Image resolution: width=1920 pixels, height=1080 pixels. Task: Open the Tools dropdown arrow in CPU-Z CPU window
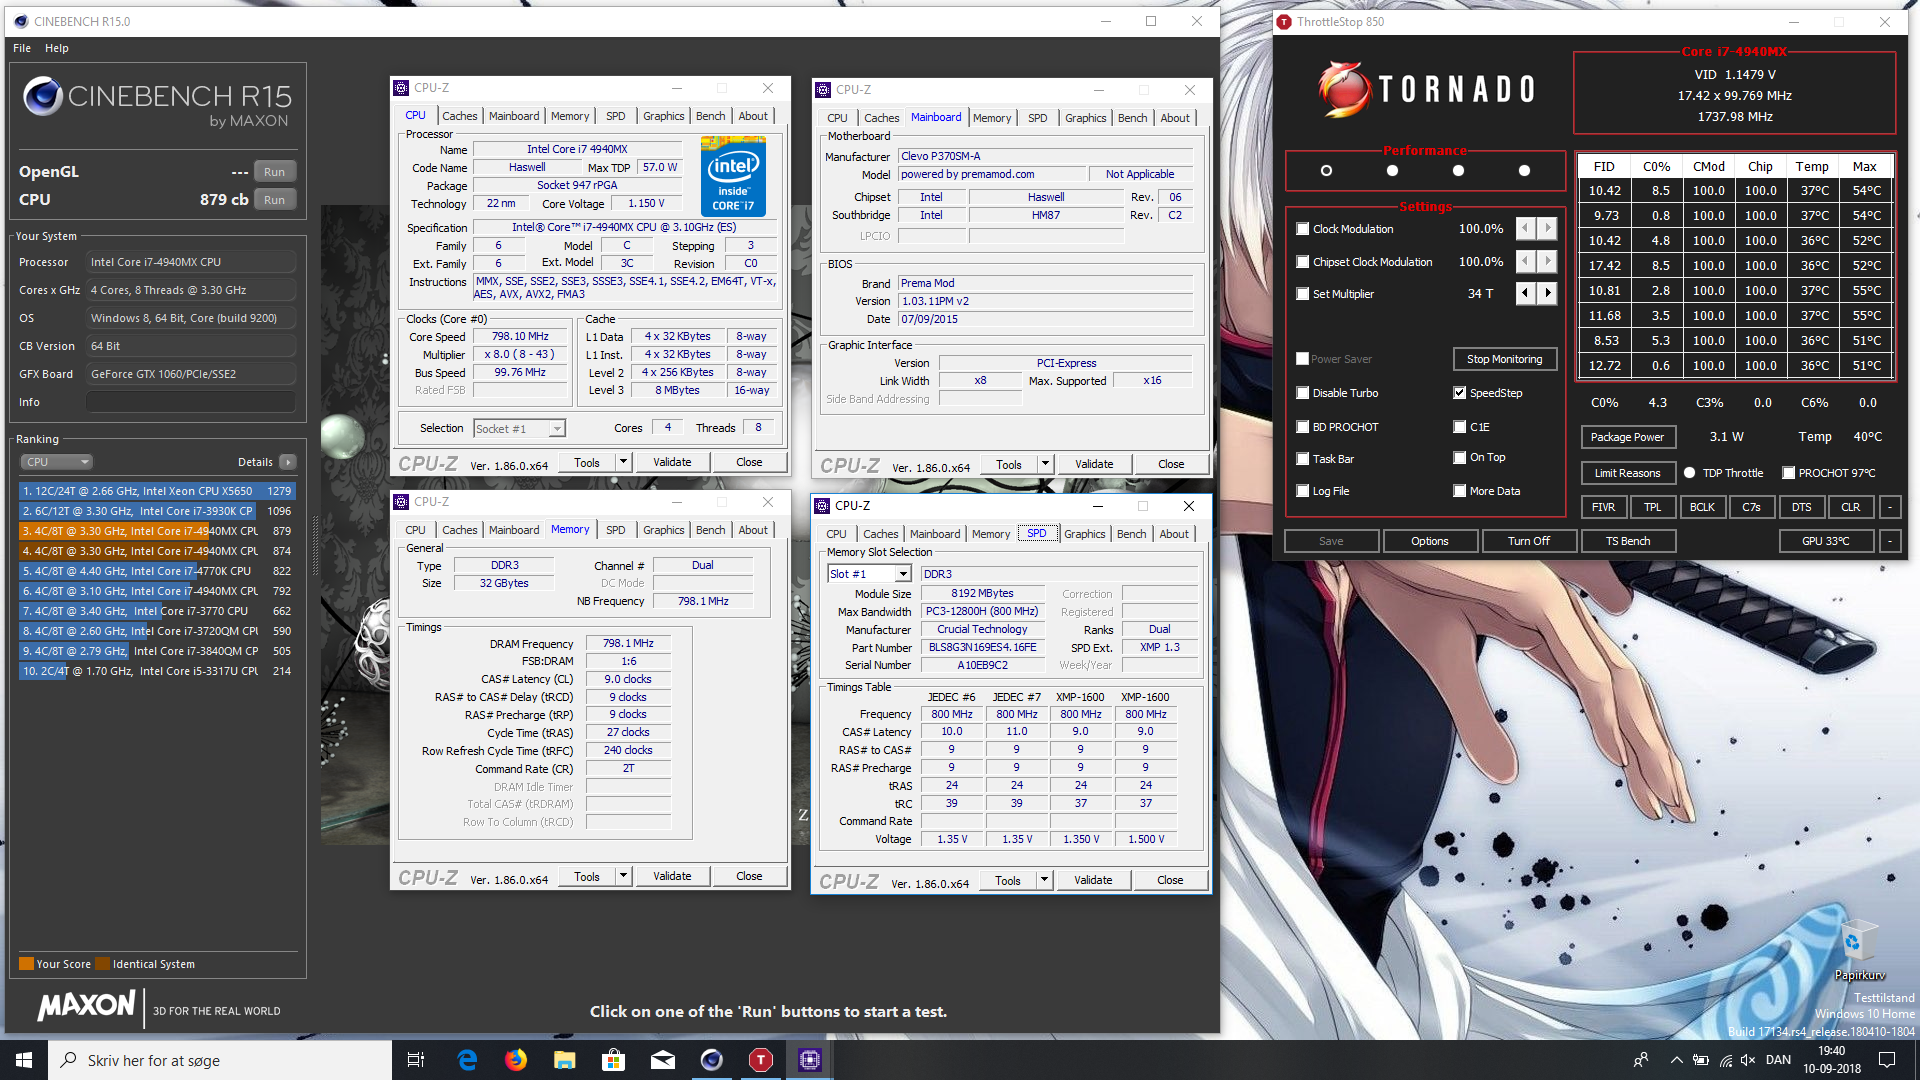(x=623, y=462)
